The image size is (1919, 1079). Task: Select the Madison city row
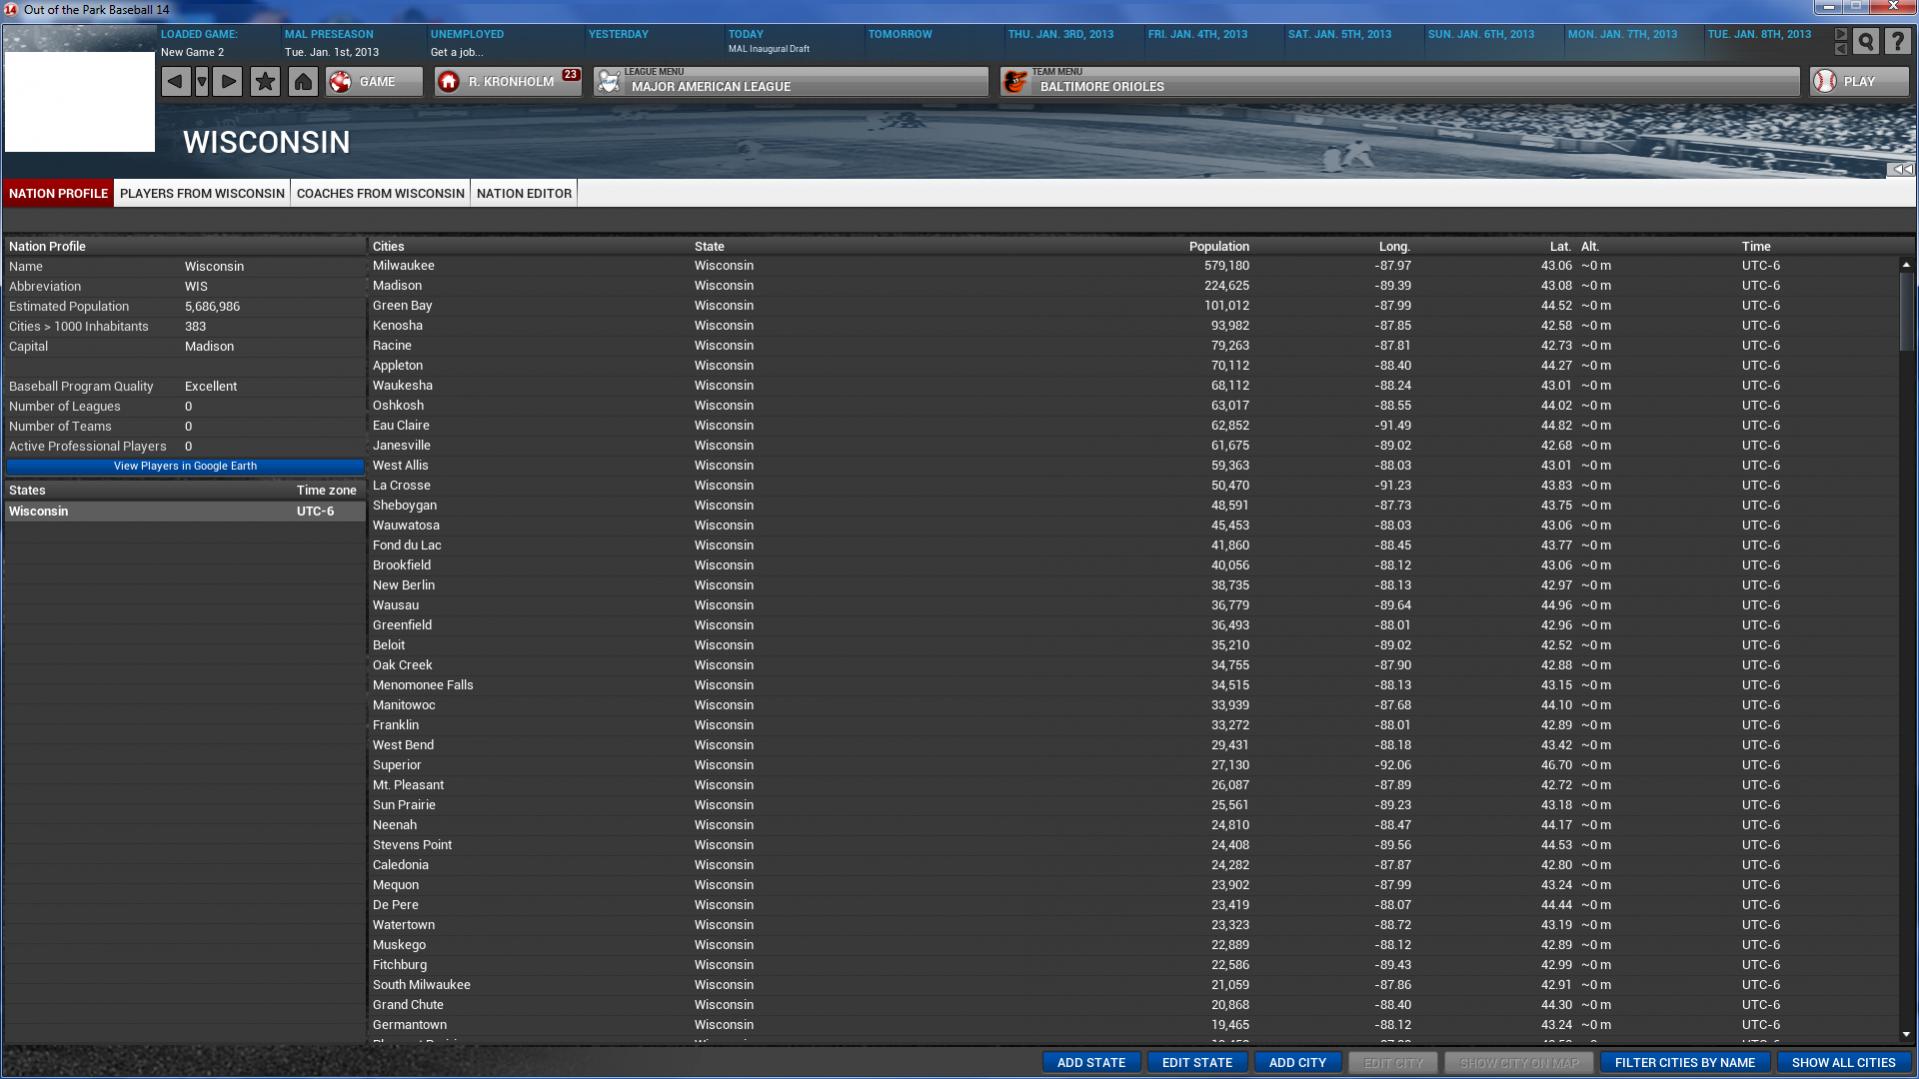click(x=1134, y=286)
